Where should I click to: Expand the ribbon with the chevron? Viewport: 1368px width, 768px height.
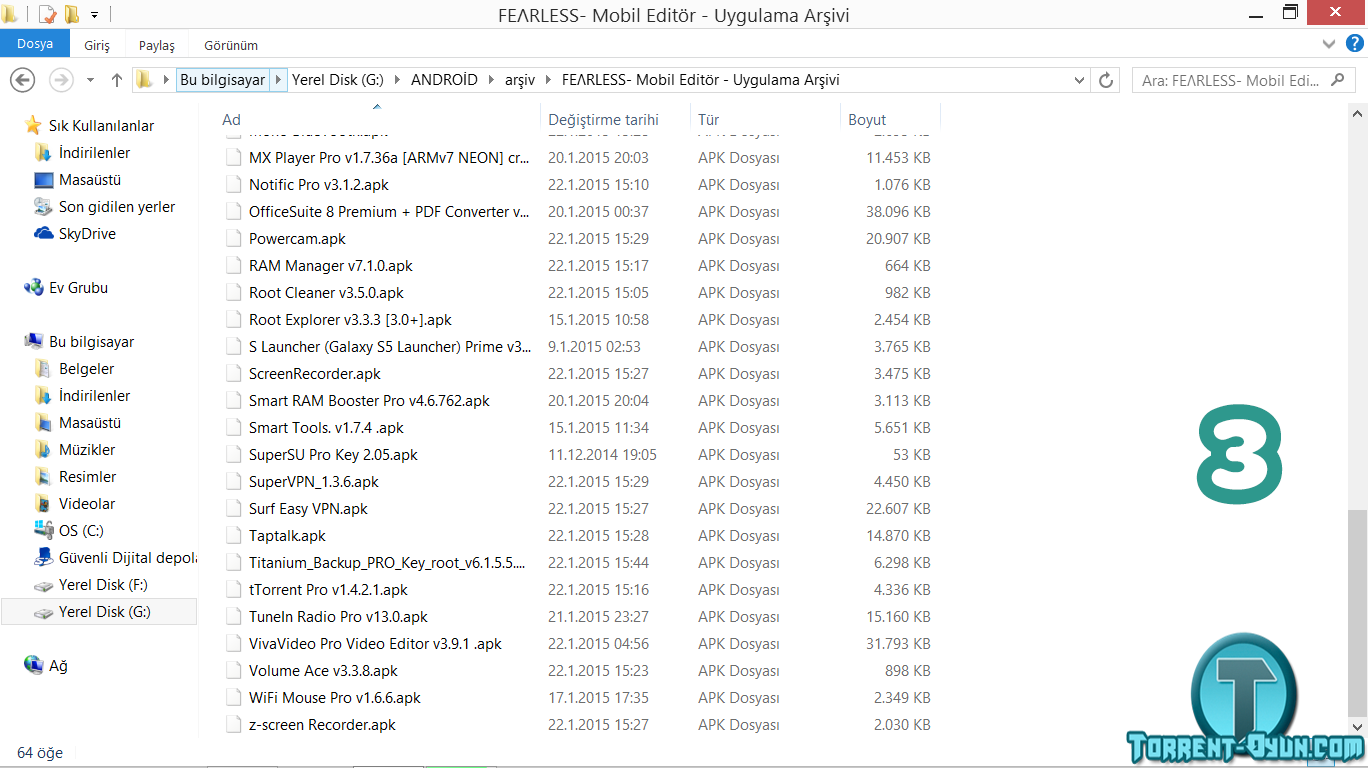pos(1329,44)
